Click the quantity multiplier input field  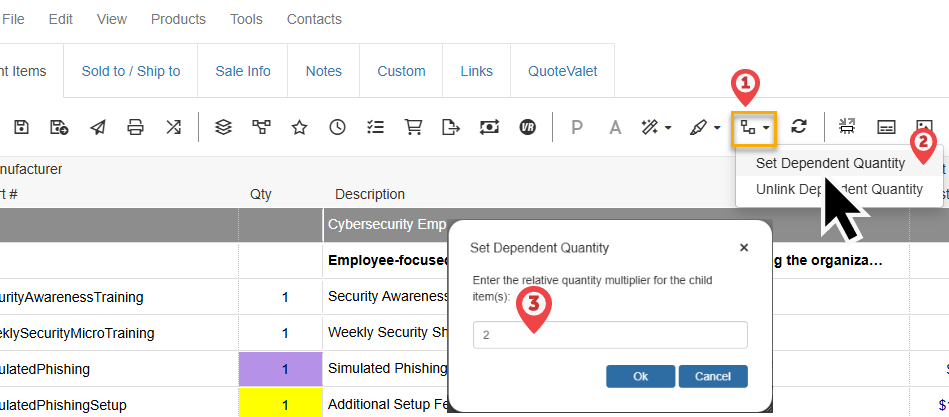(x=610, y=335)
